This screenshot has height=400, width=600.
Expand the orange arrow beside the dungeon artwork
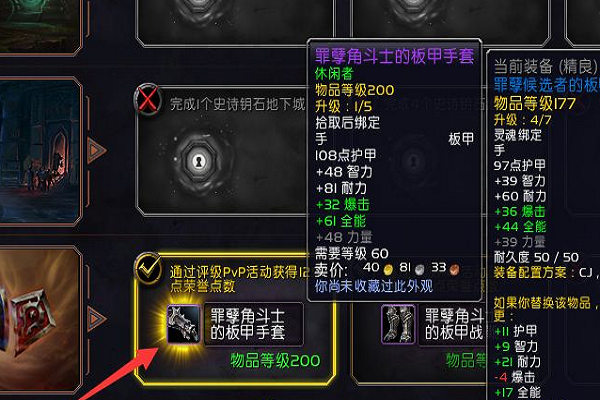[96, 150]
